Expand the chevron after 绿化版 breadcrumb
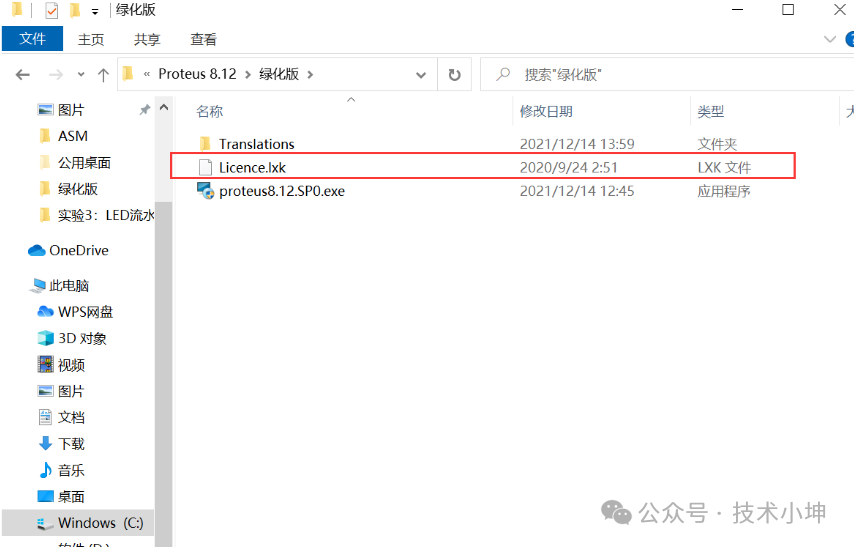This screenshot has width=854, height=547. click(310, 75)
